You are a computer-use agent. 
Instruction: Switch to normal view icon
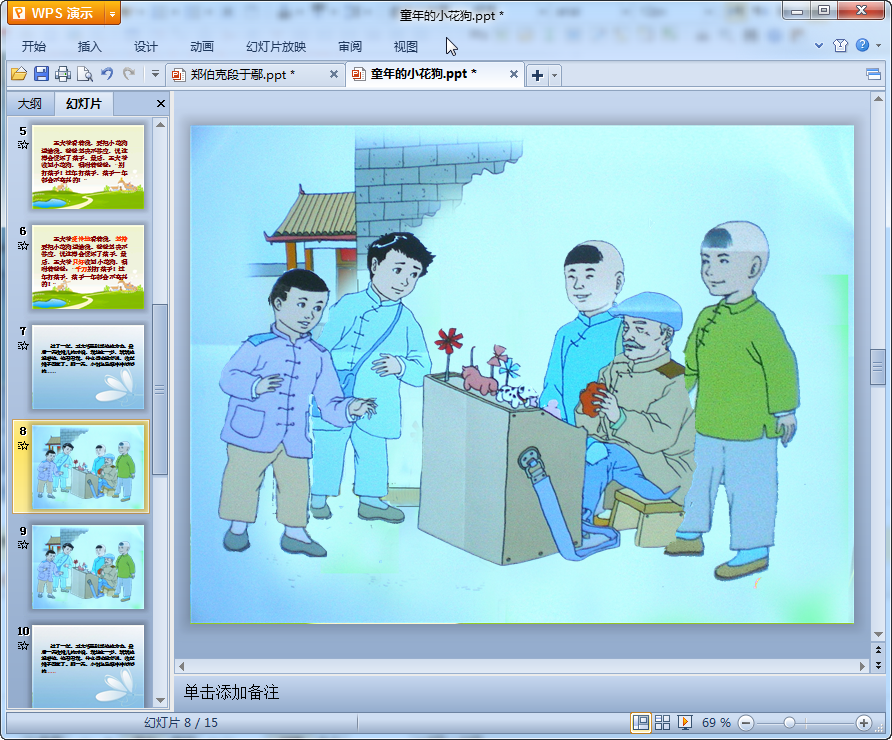(641, 723)
